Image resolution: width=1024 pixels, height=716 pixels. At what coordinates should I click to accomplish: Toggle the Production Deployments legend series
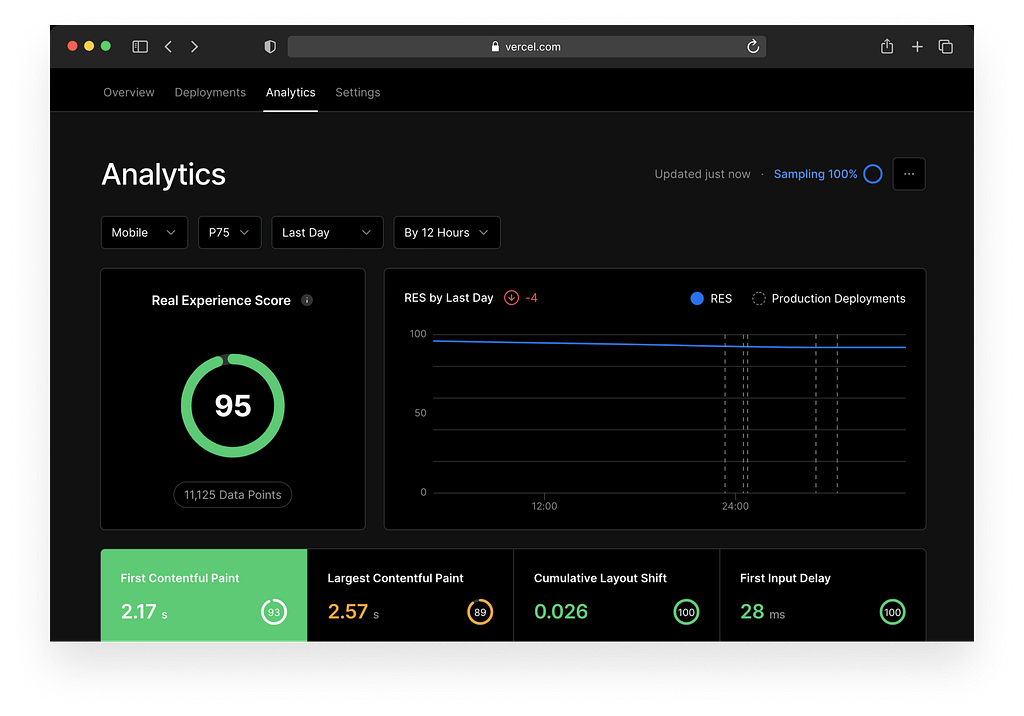point(829,299)
